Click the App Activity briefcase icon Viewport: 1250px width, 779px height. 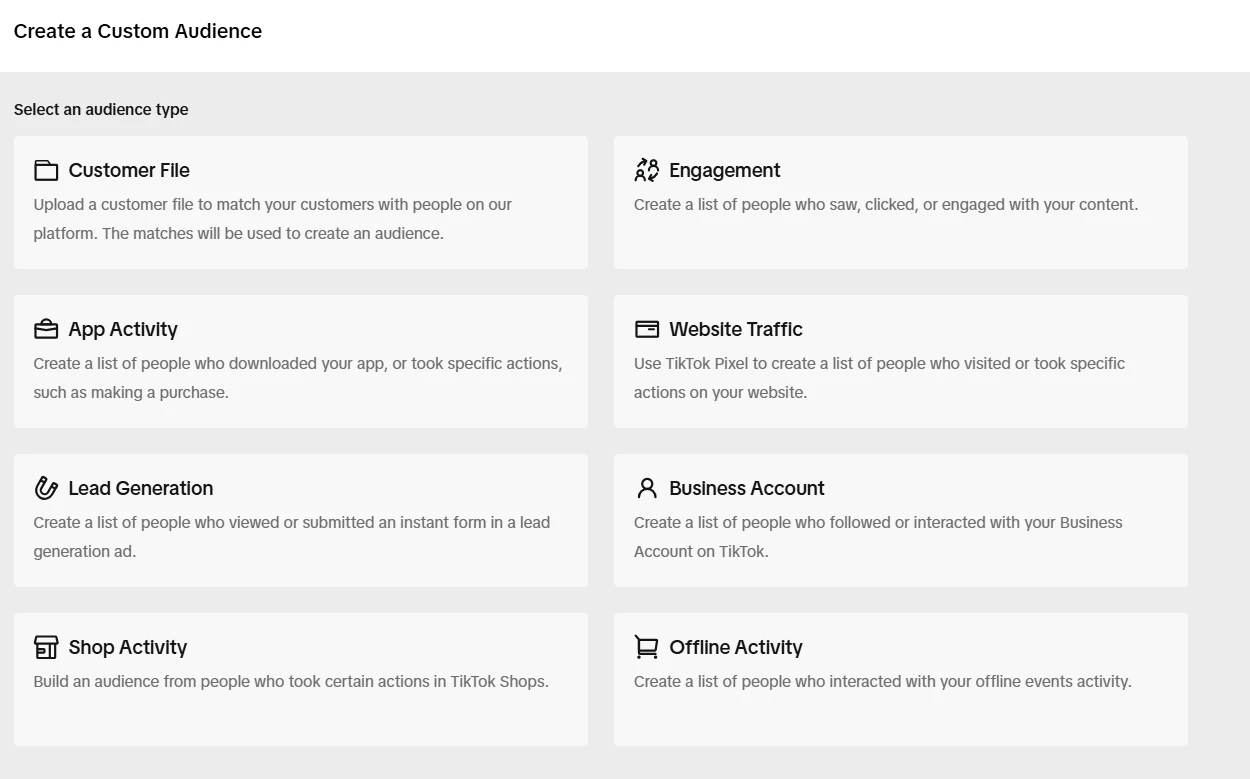click(46, 329)
